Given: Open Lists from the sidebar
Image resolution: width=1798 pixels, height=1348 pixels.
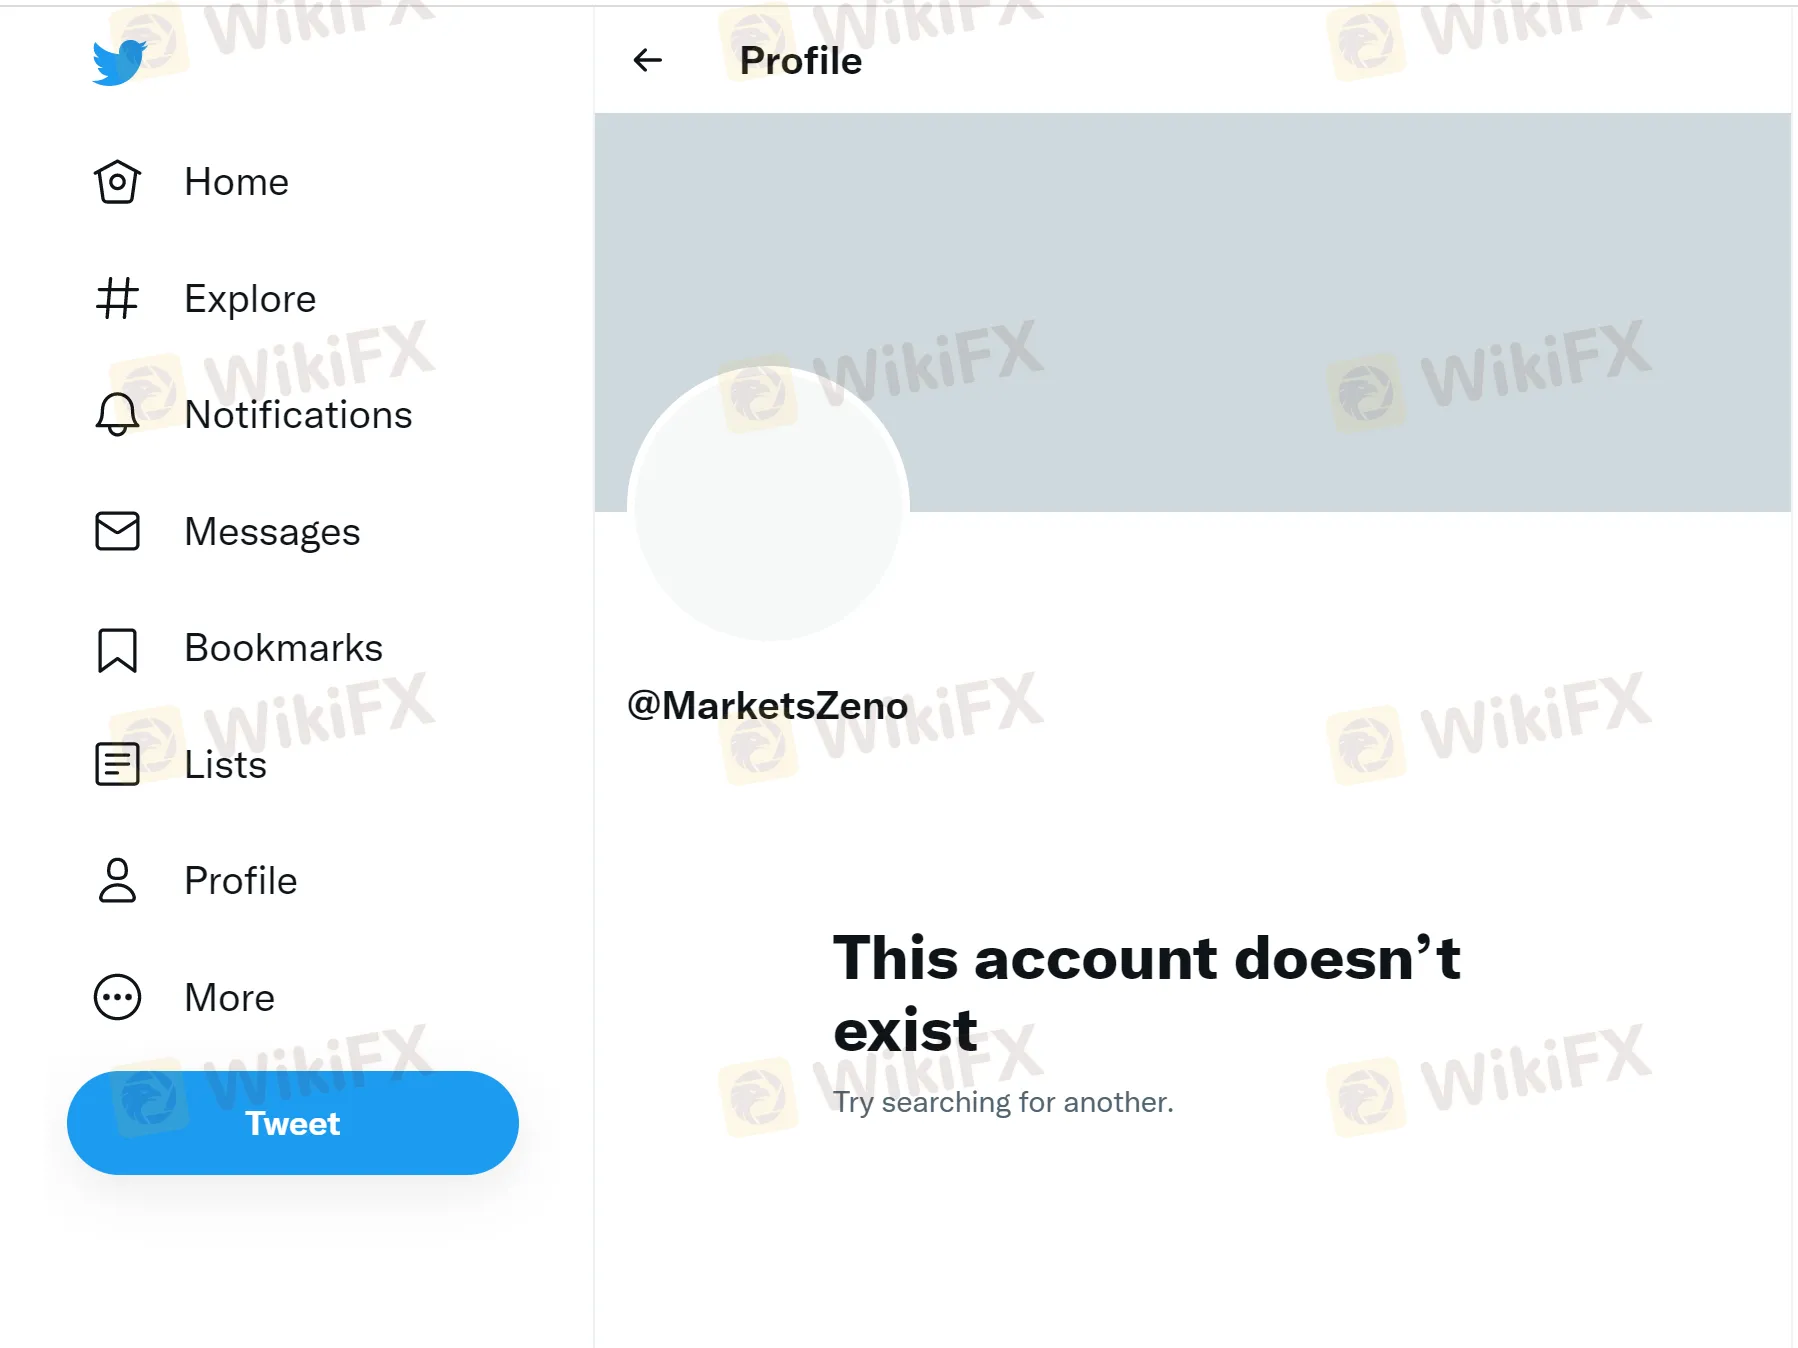Looking at the screenshot, I should [225, 765].
